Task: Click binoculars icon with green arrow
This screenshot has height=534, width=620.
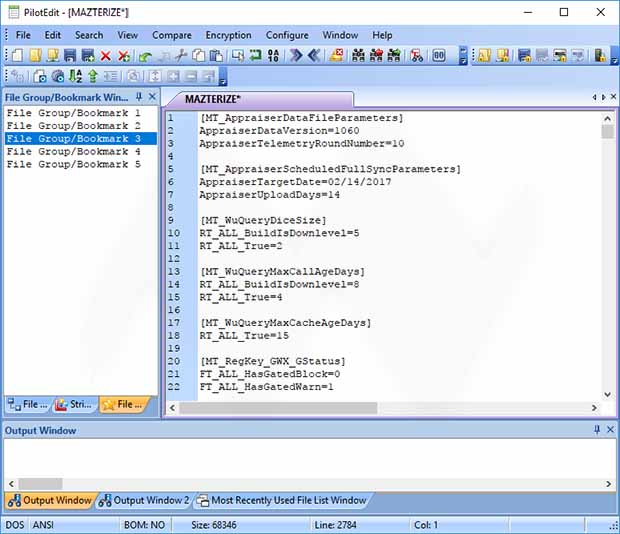Action: coord(394,55)
